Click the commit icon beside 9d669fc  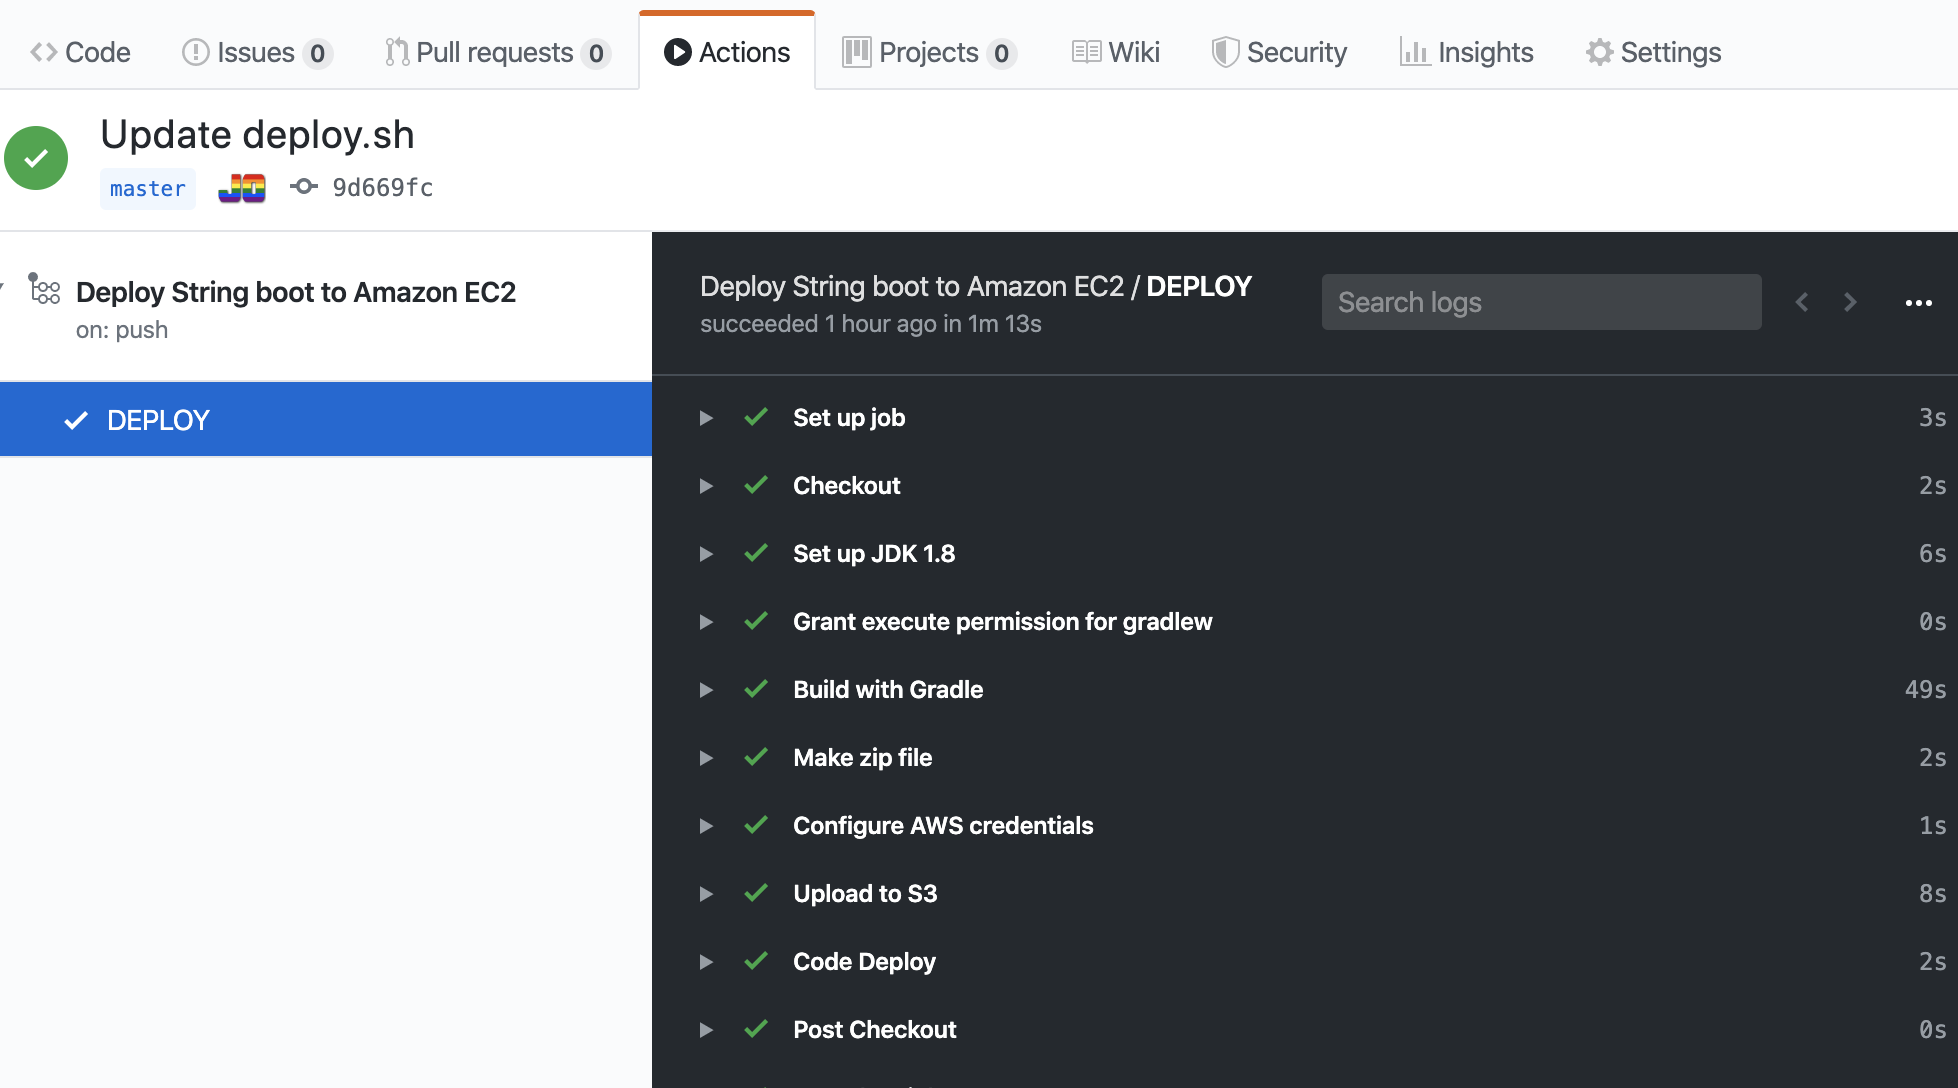[304, 187]
